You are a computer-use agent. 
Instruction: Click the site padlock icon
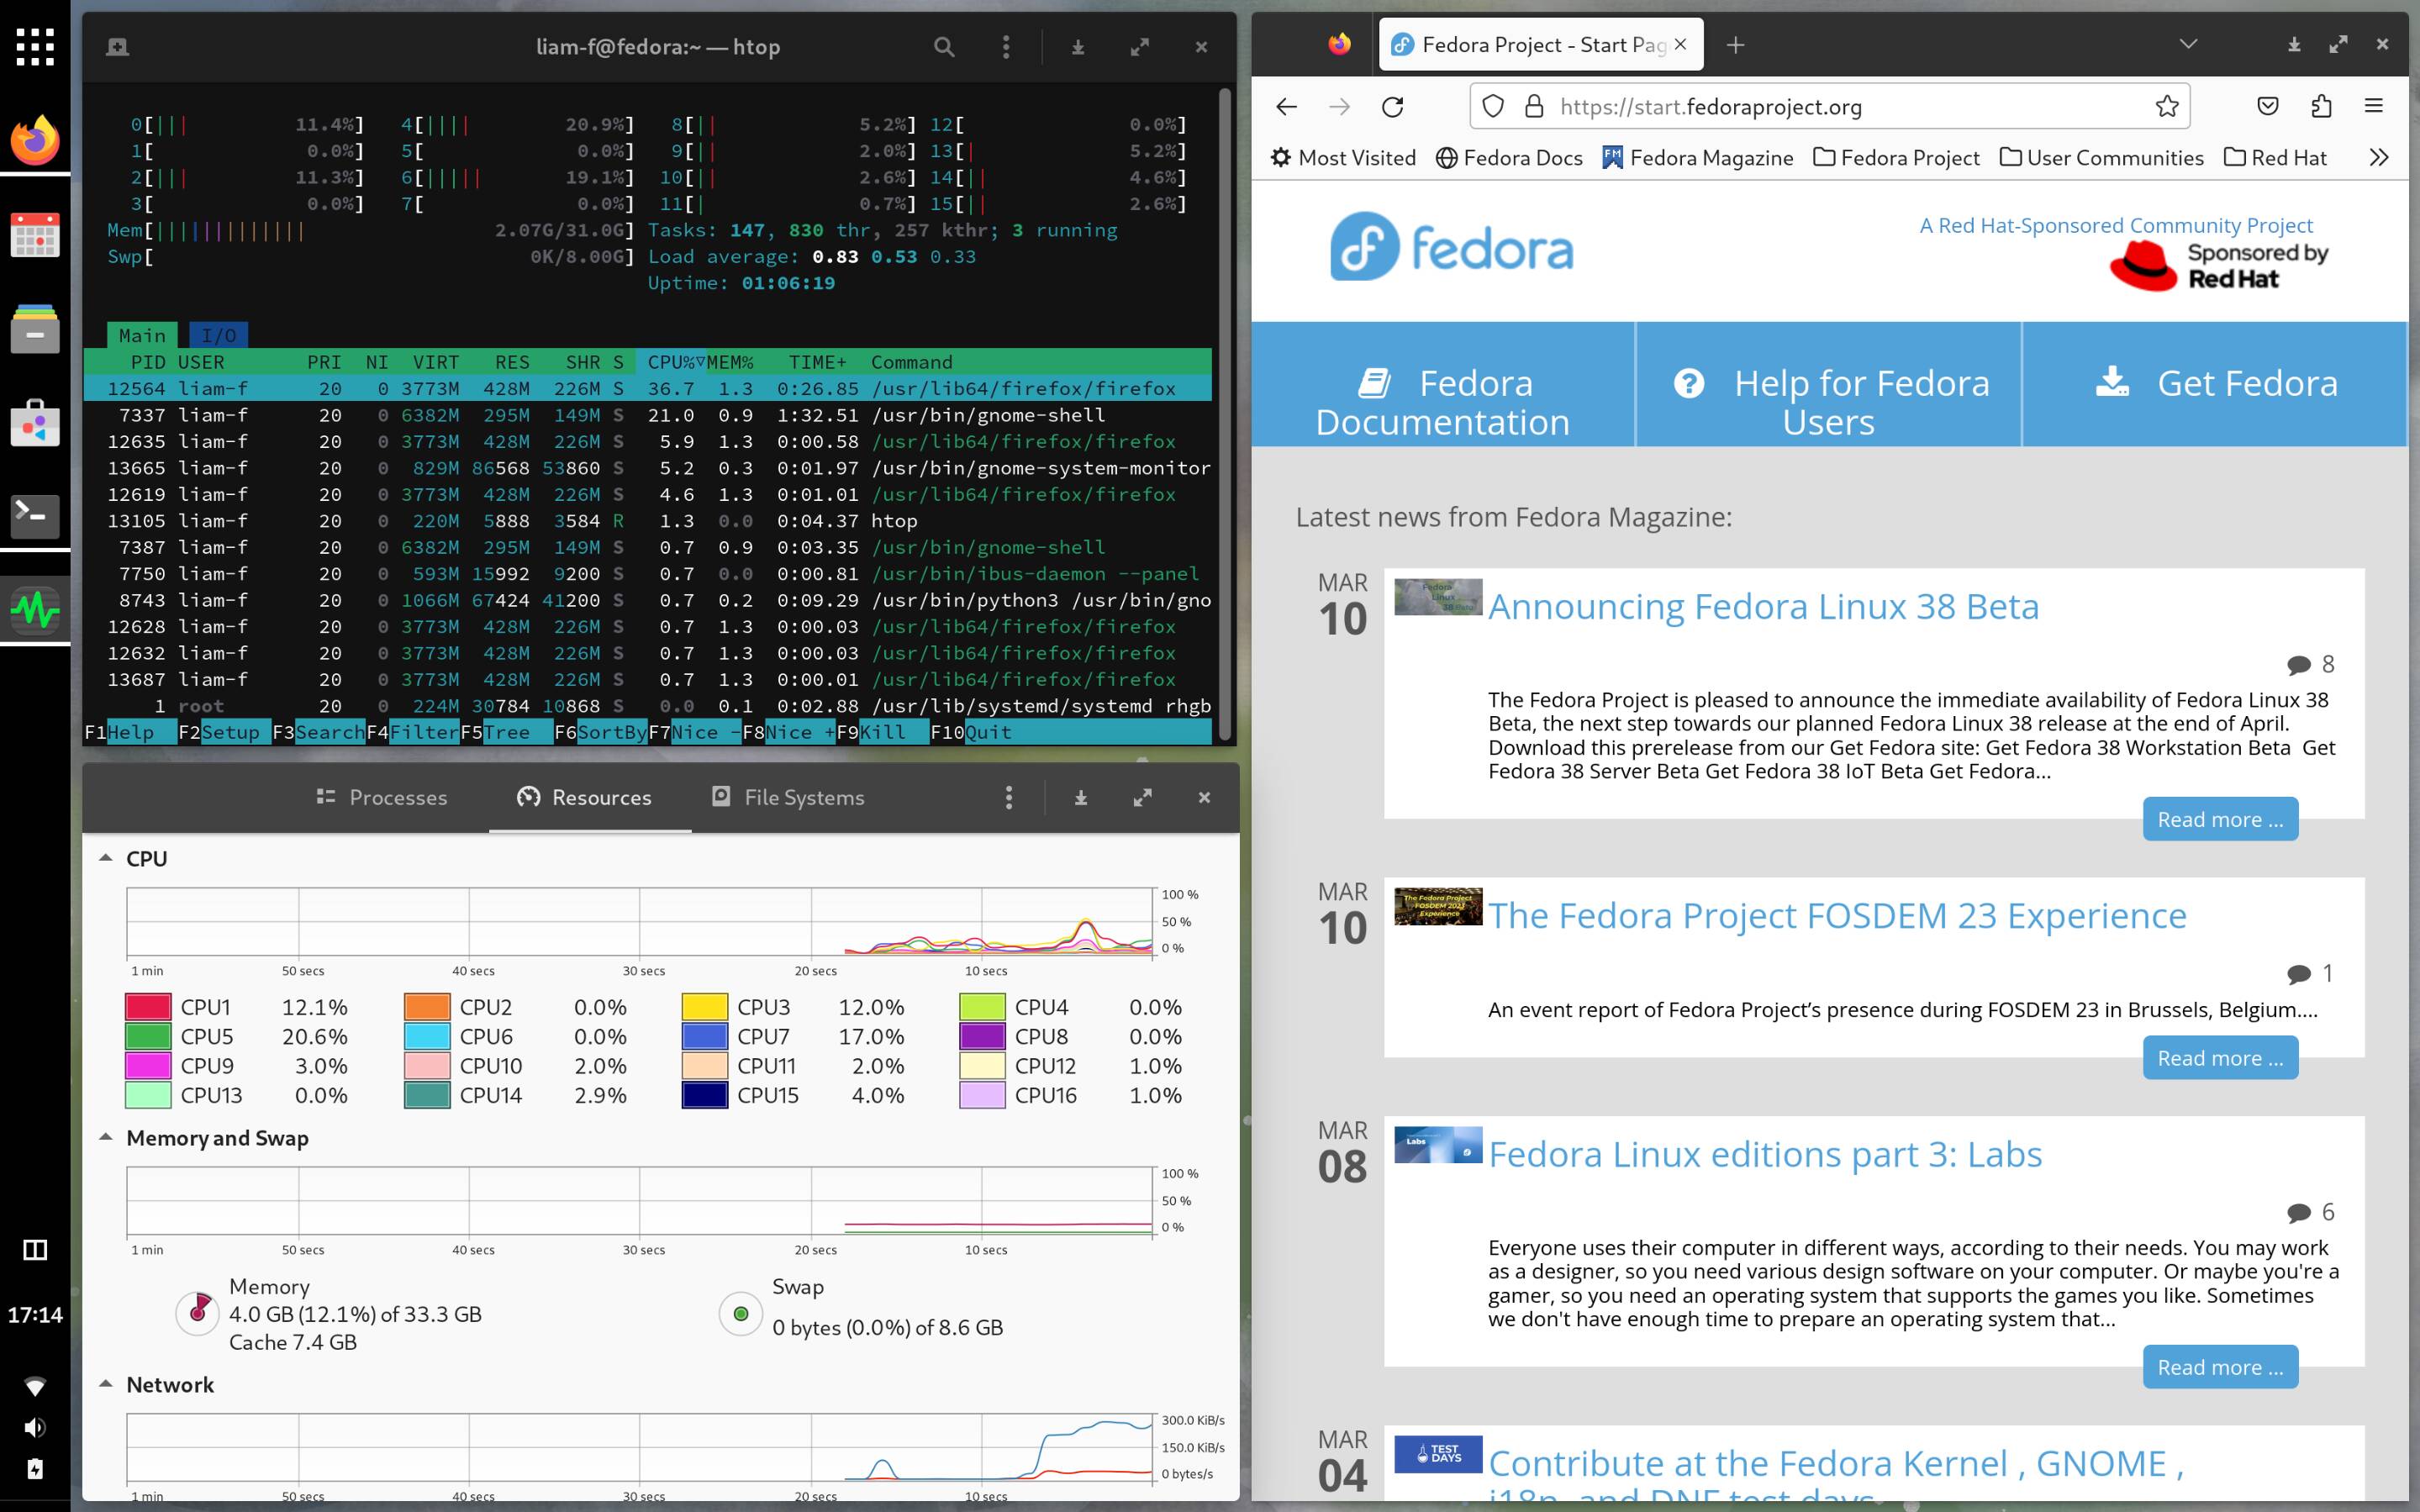pos(1534,107)
